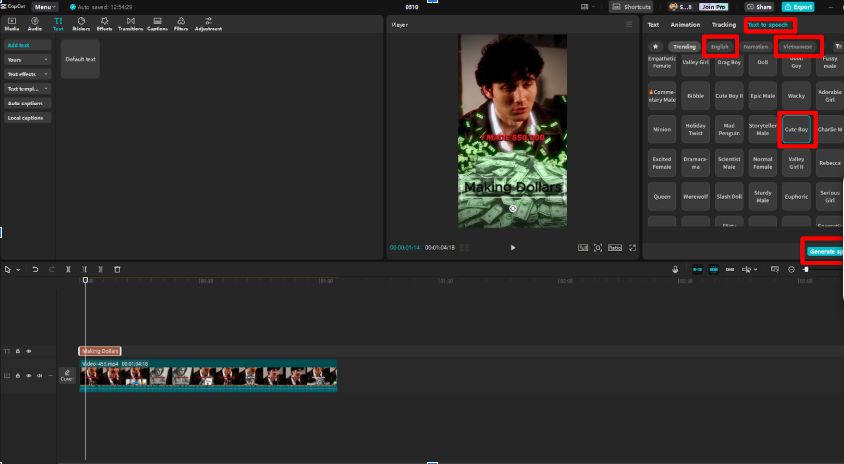This screenshot has height=464, width=844.
Task: Click the Undo arrow in timeline toolbar
Action: point(35,269)
